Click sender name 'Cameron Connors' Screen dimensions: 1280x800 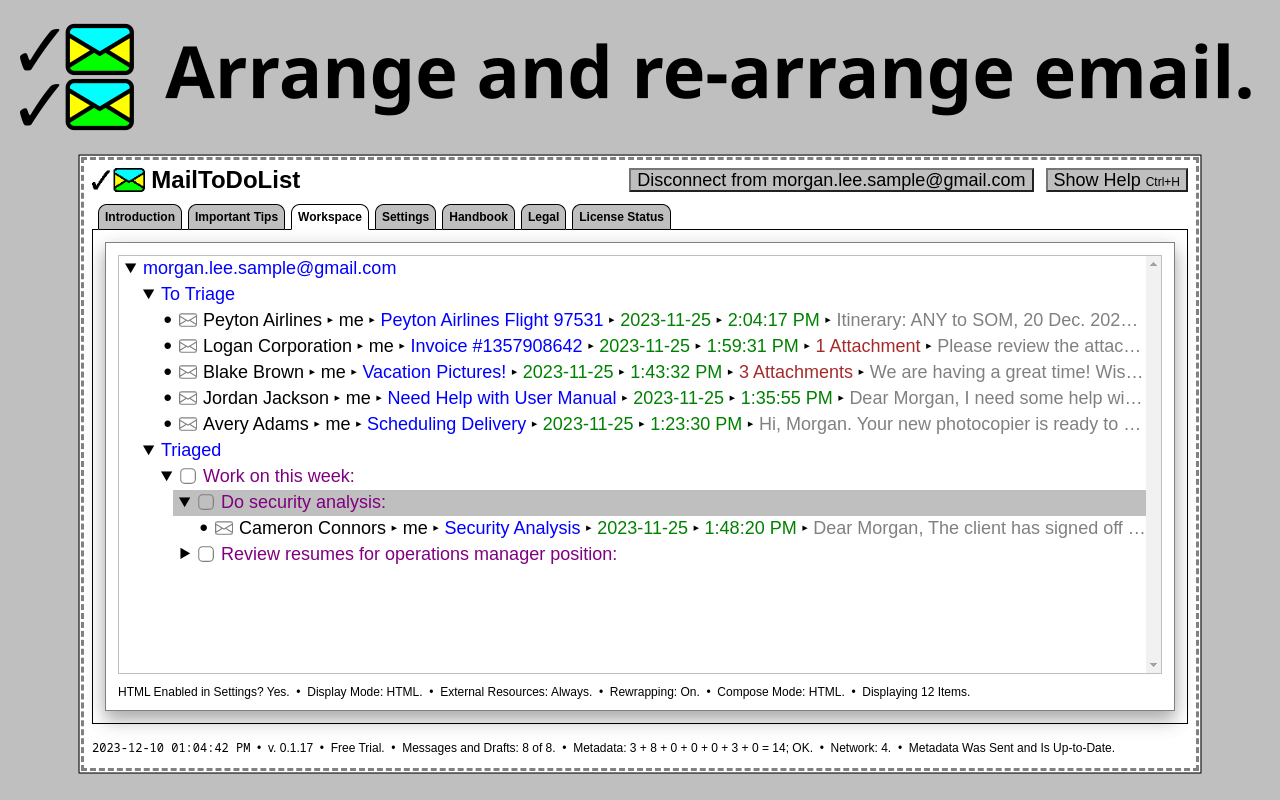[312, 528]
